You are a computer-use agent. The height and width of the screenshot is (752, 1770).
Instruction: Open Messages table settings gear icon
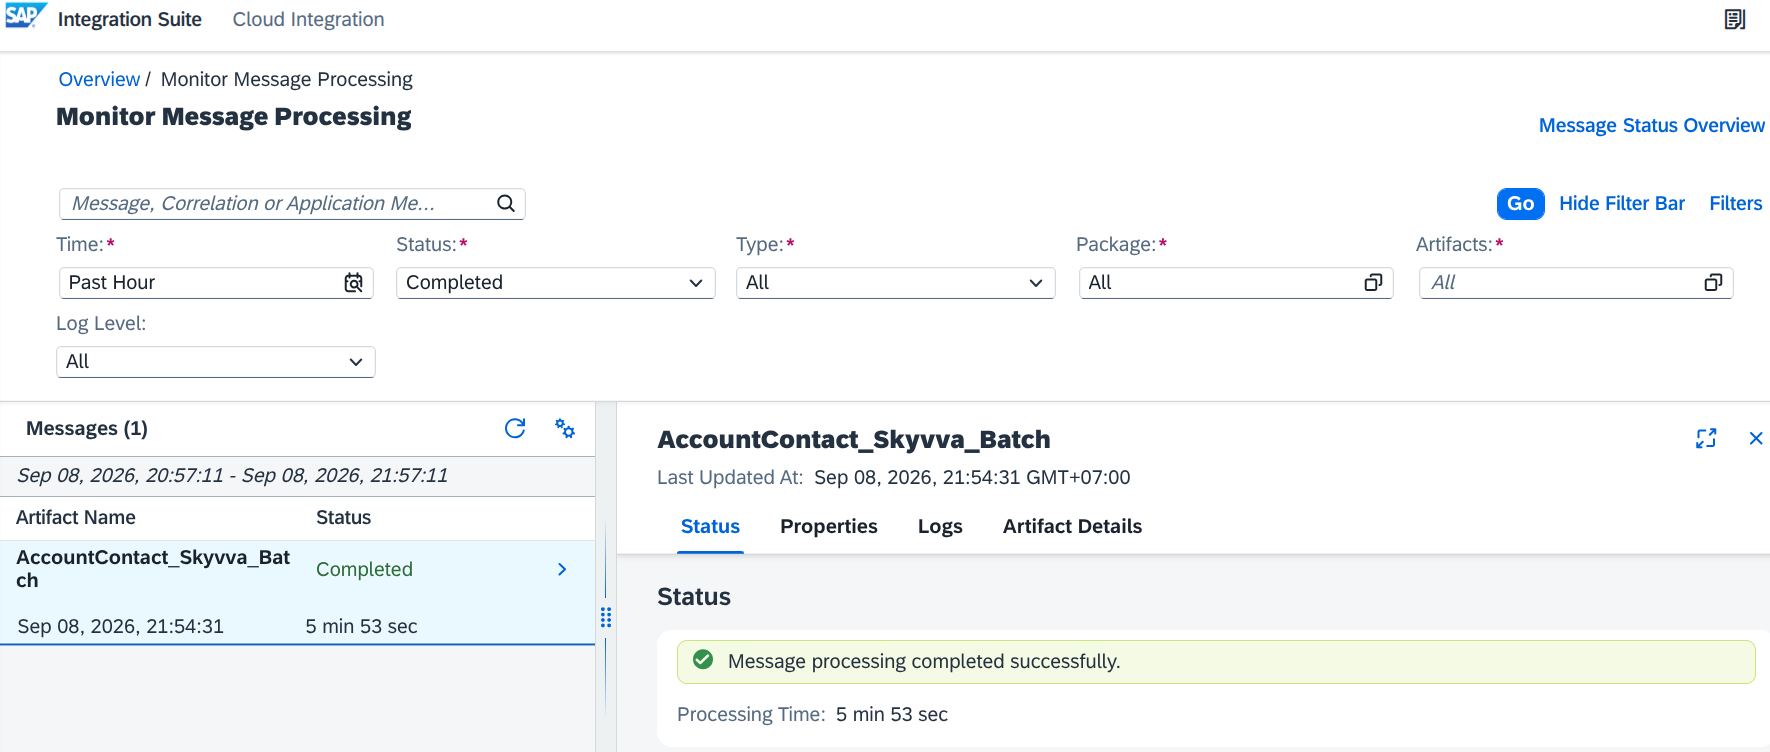(565, 428)
